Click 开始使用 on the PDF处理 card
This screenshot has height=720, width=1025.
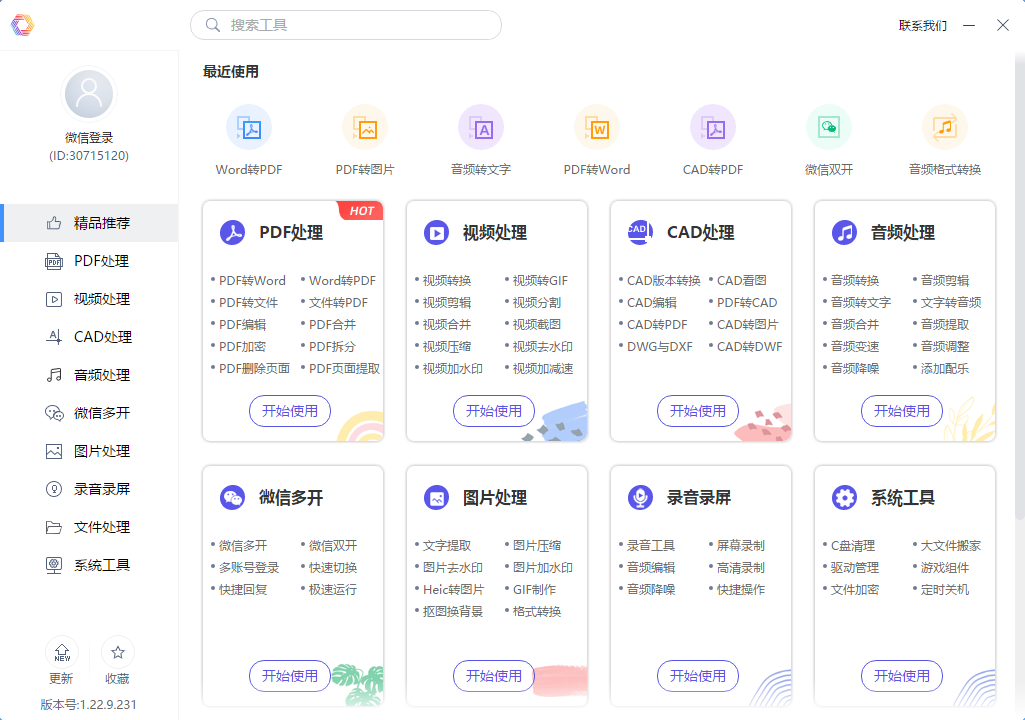tap(290, 411)
